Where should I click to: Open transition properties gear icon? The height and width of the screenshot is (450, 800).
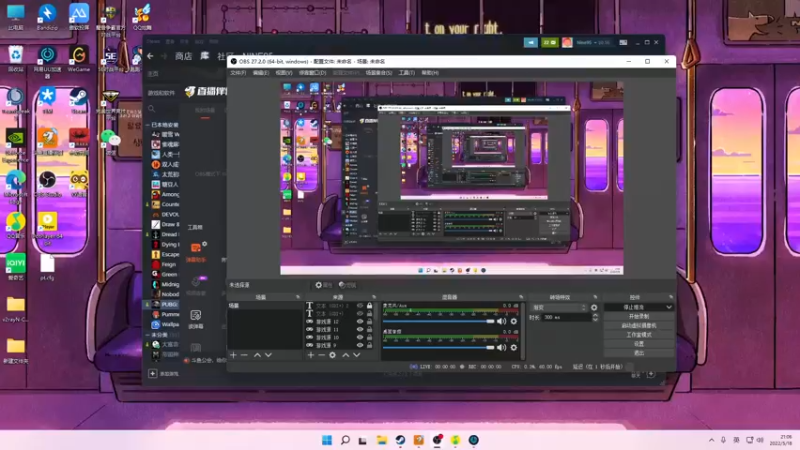pos(594,308)
